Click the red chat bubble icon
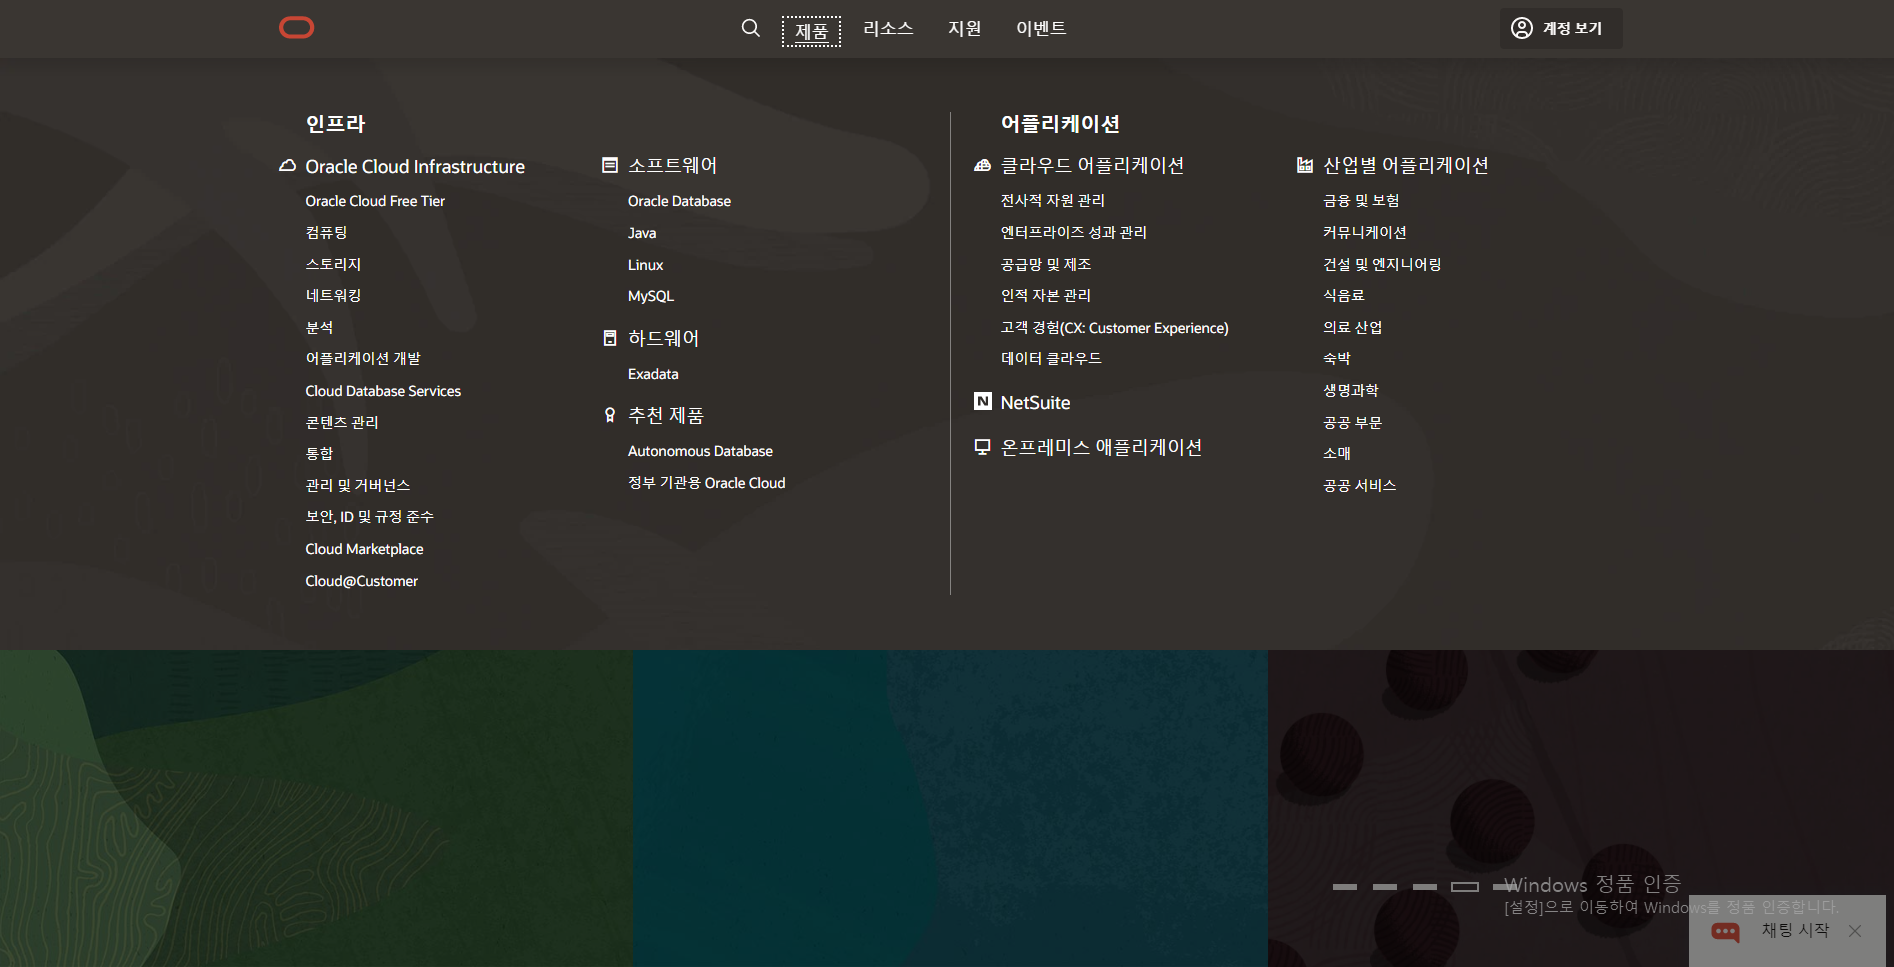The height and width of the screenshot is (967, 1894). 1725,932
